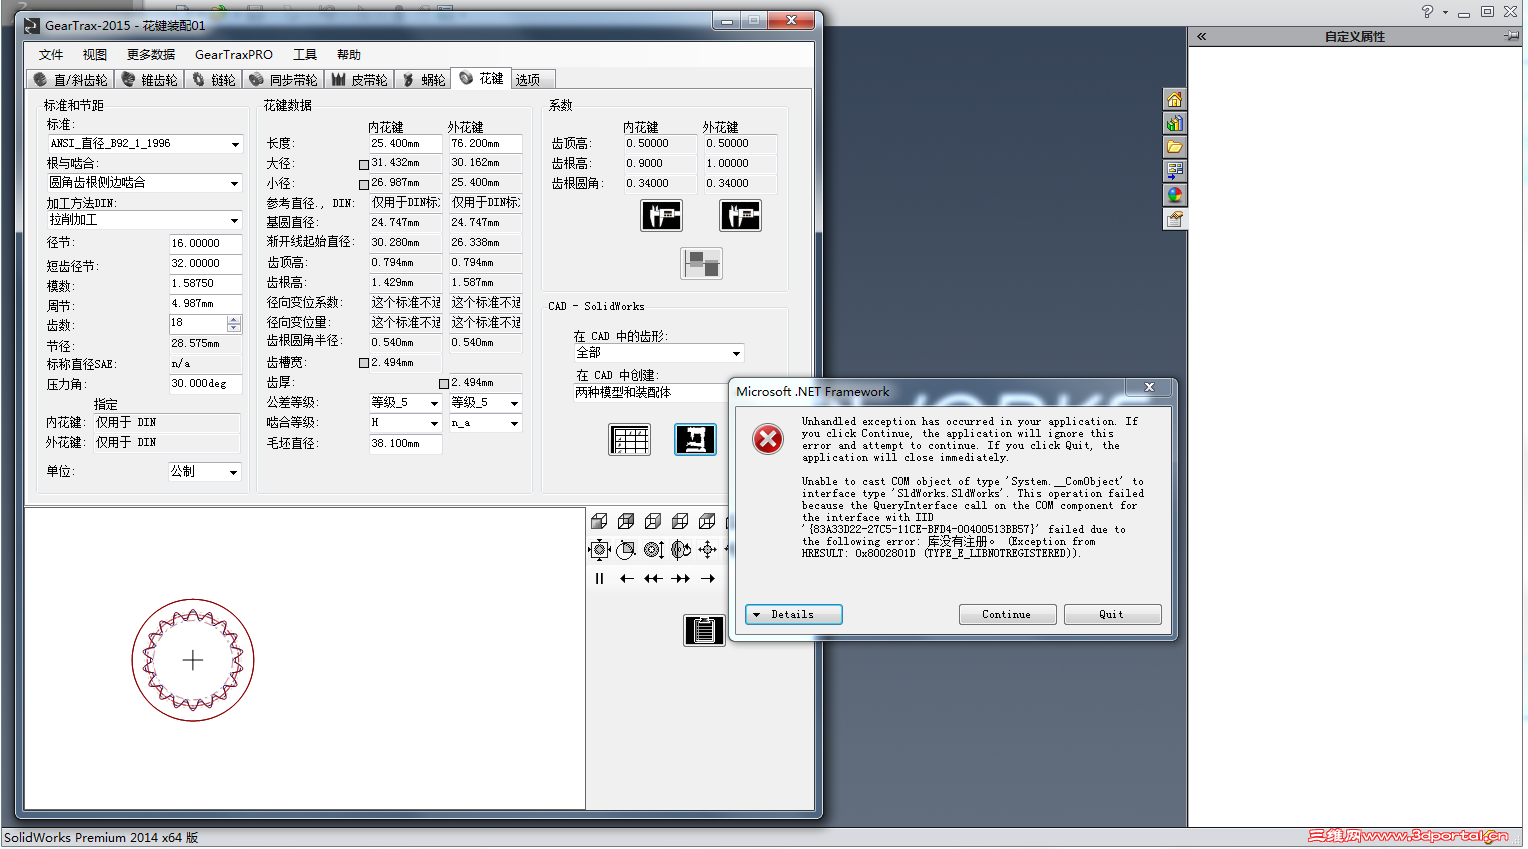Open the 工具 menu
This screenshot has height=849, width=1528.
[x=305, y=55]
